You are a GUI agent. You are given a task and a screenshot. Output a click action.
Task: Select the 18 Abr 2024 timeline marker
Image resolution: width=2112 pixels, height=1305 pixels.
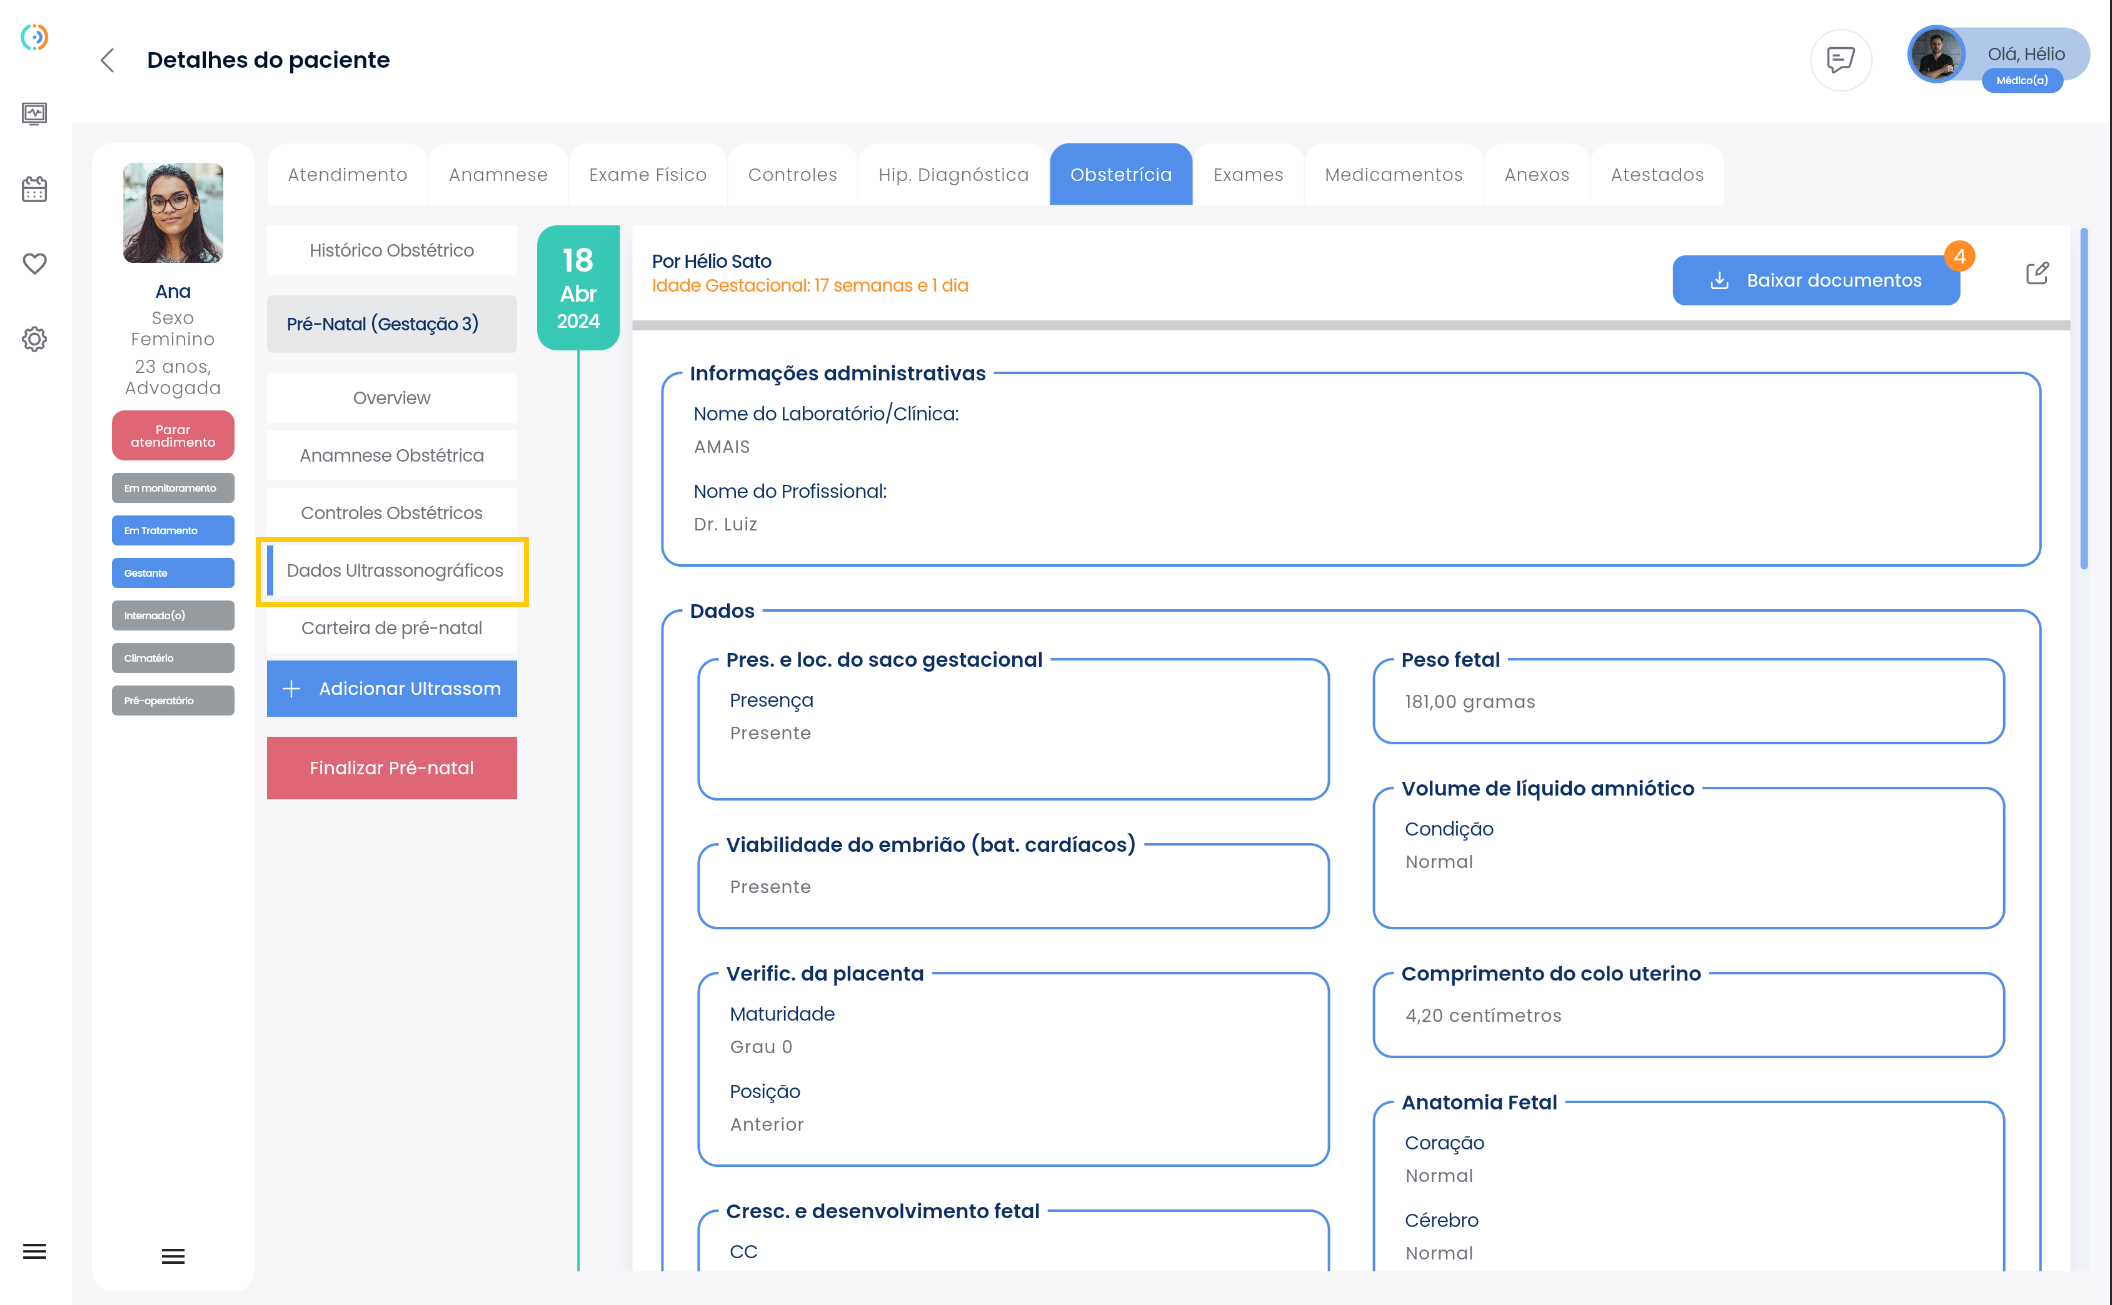578,288
